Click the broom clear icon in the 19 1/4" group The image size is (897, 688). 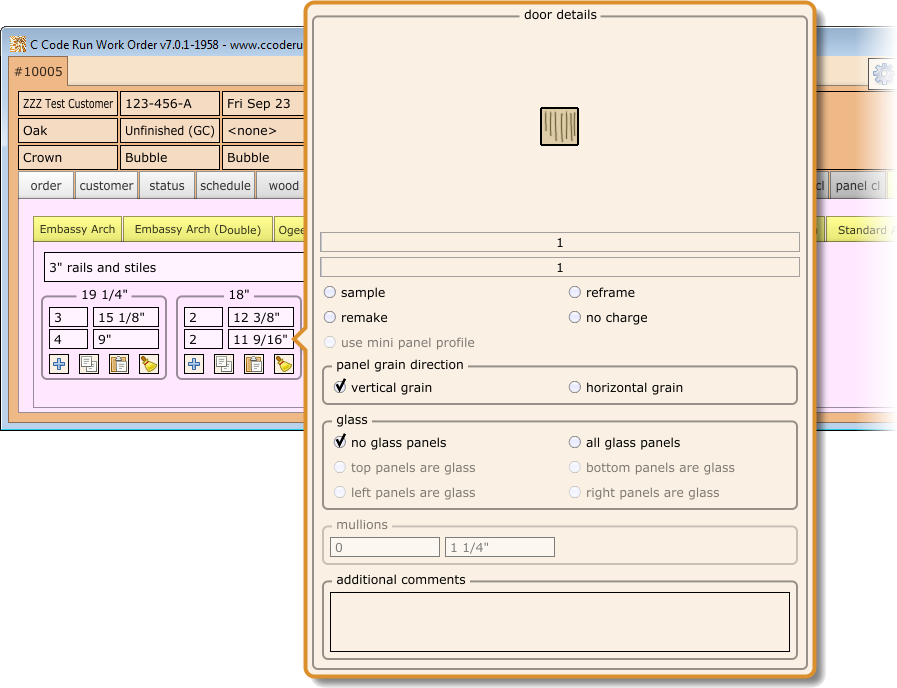tap(149, 365)
